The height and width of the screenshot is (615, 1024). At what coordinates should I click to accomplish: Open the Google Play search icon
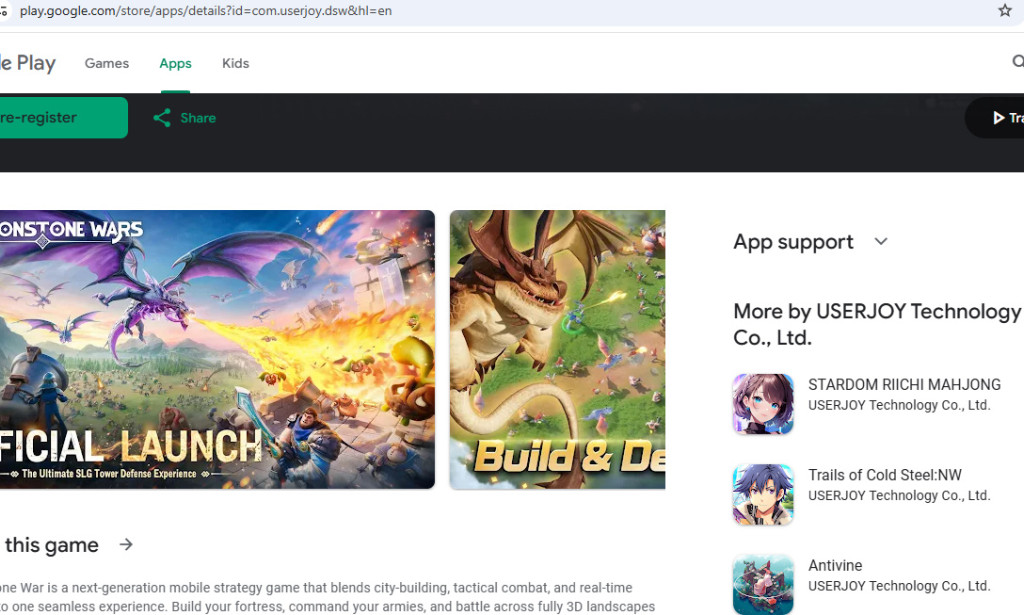tap(1019, 62)
